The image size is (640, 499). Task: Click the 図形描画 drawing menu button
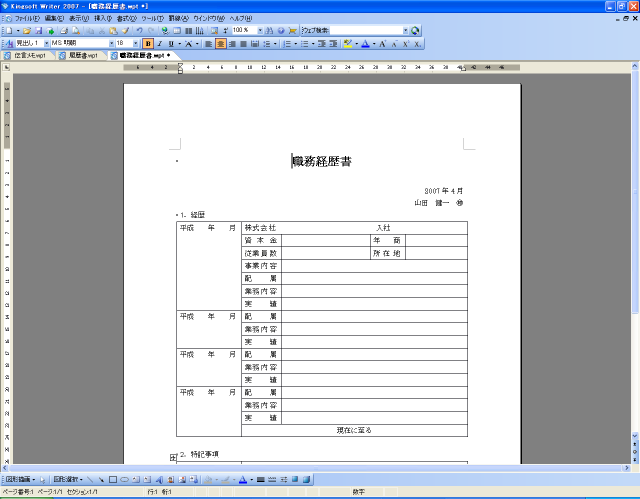coord(20,479)
